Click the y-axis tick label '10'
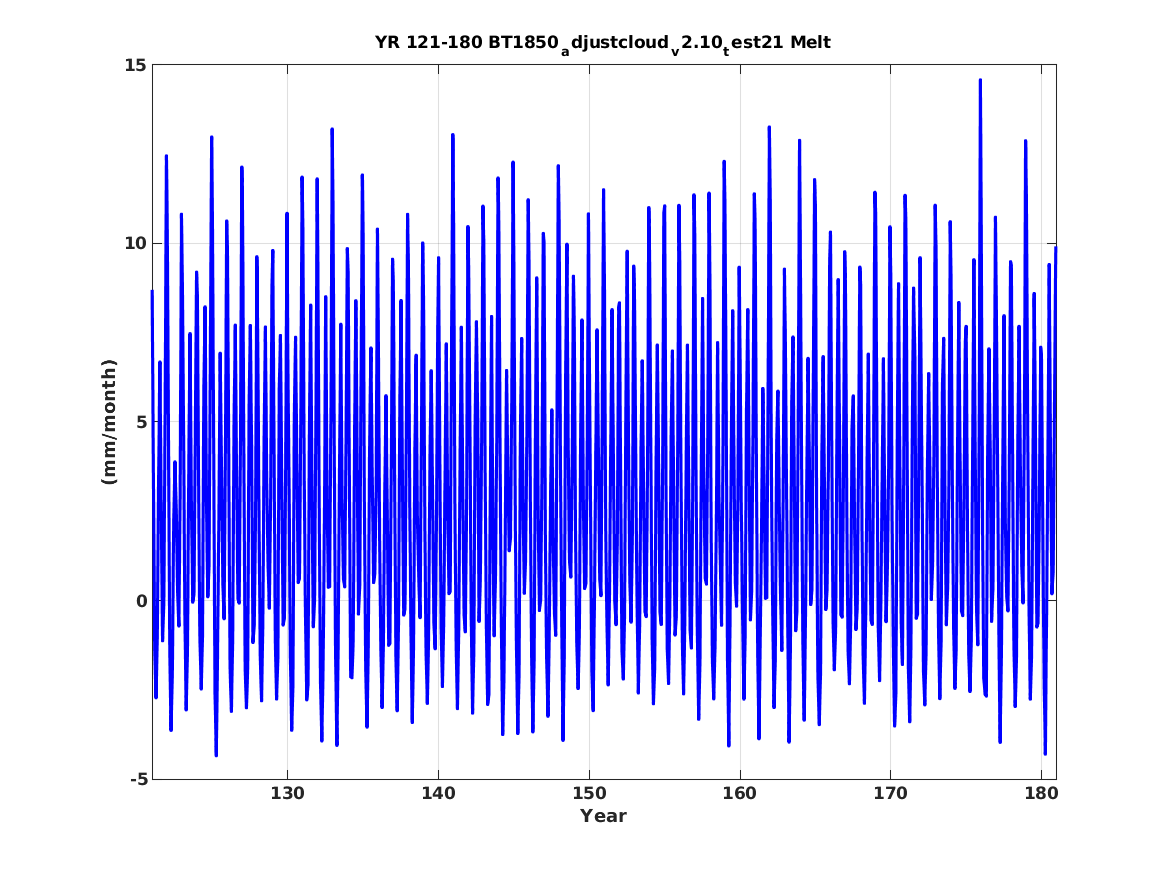The height and width of the screenshot is (875, 1167). click(135, 243)
